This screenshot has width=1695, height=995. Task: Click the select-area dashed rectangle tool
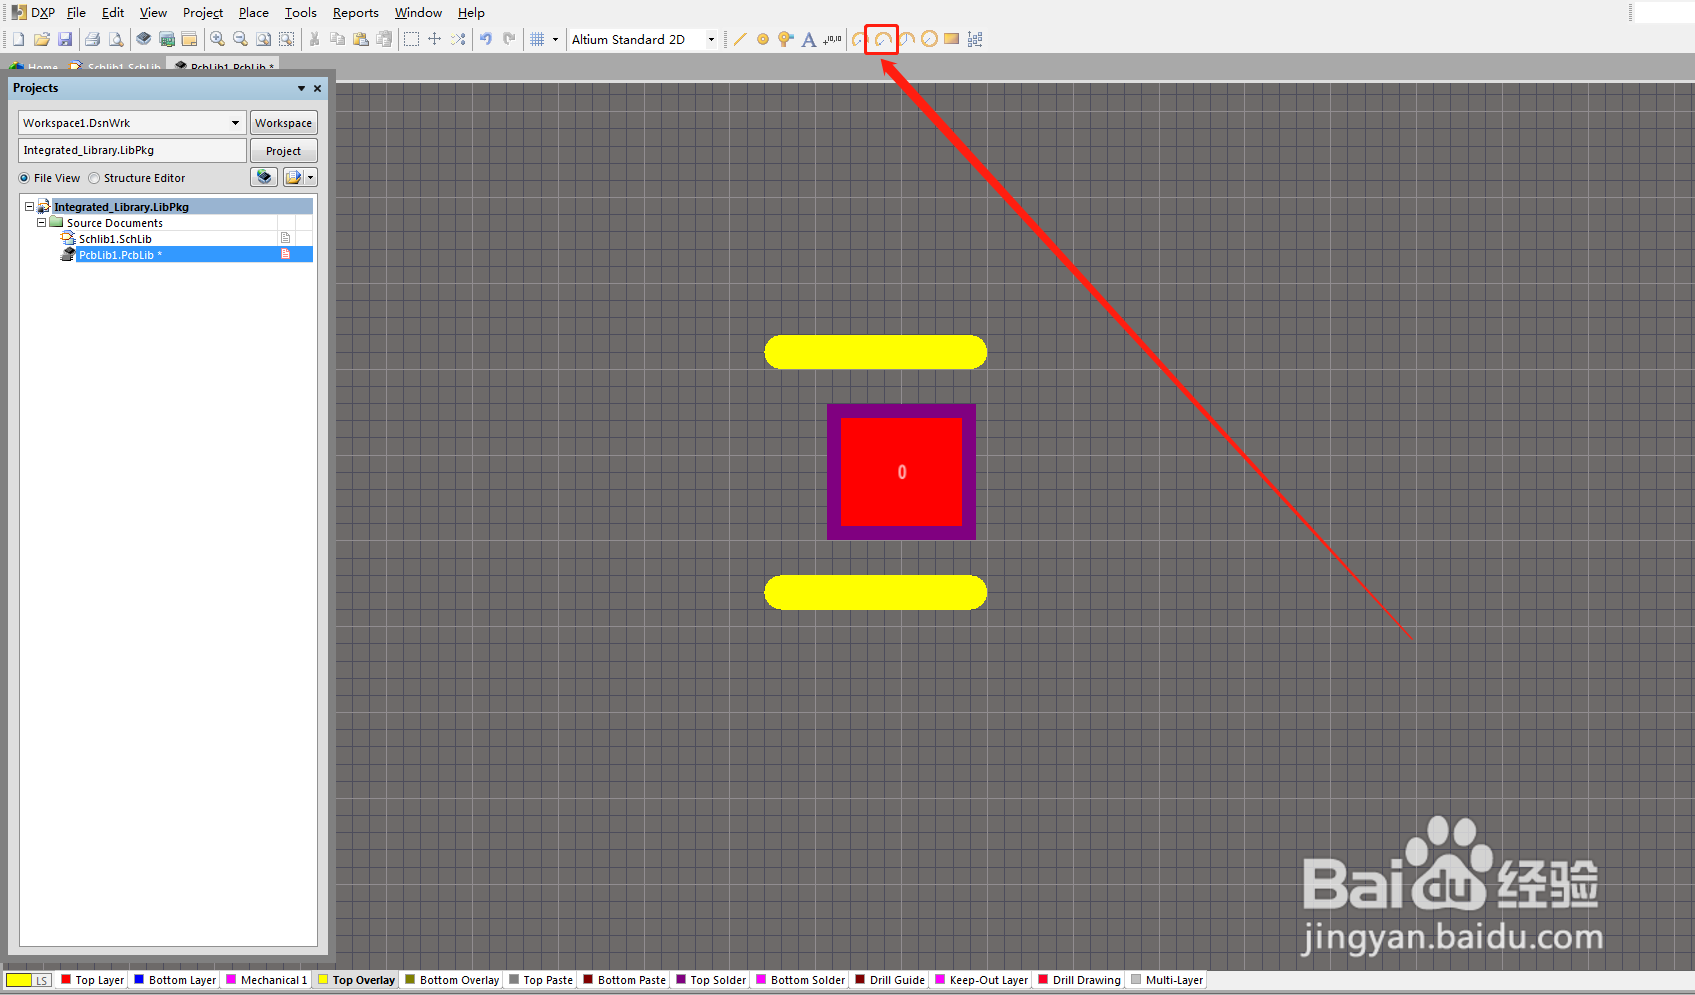411,39
